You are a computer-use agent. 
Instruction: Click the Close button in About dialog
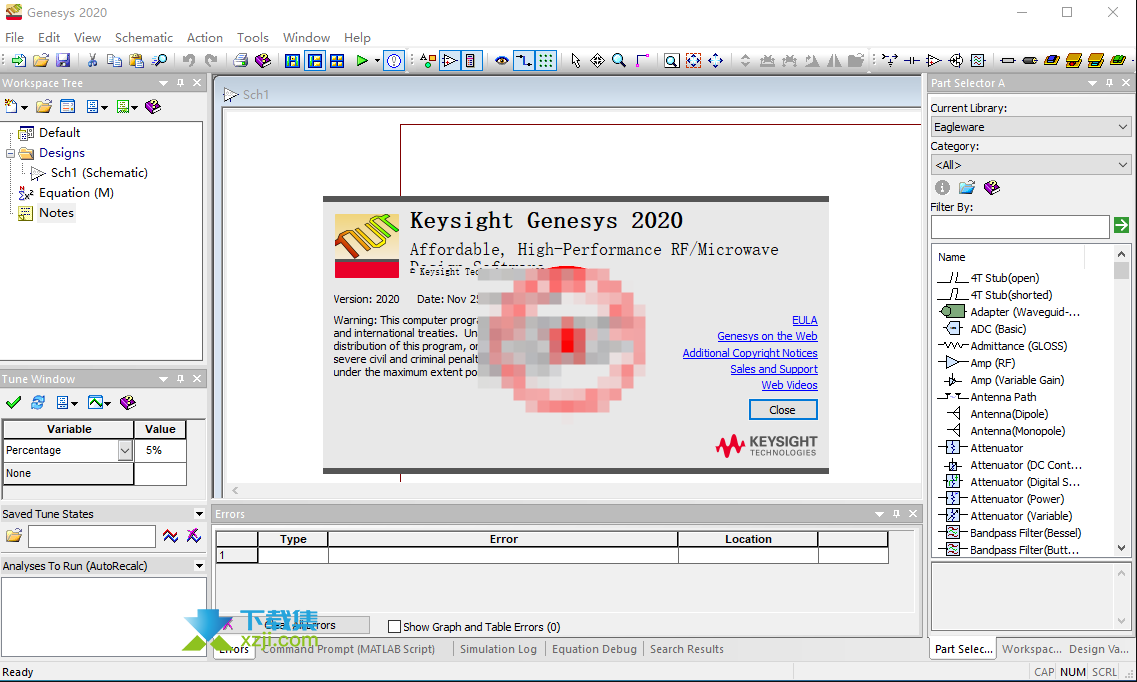pyautogui.click(x=782, y=409)
